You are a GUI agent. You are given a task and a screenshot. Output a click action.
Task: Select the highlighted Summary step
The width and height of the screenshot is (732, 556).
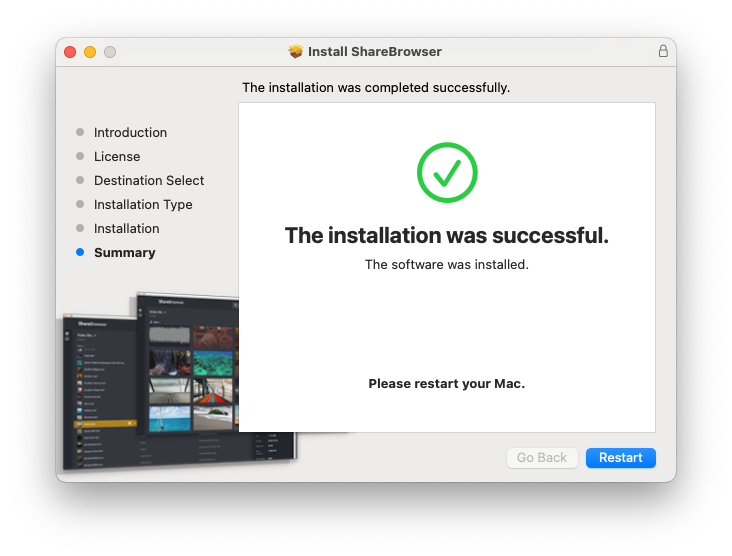coord(125,253)
